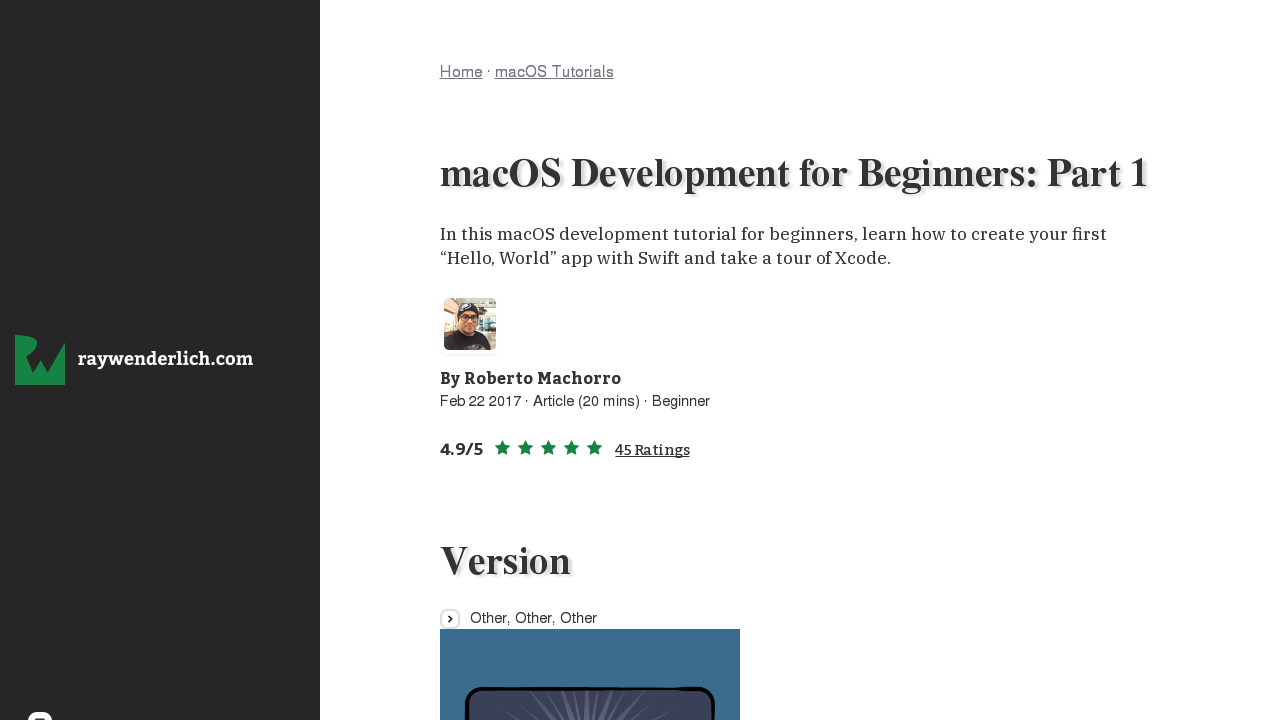The width and height of the screenshot is (1280, 720).
Task: Click the raywenderlich green logo icon
Action: tap(40, 360)
